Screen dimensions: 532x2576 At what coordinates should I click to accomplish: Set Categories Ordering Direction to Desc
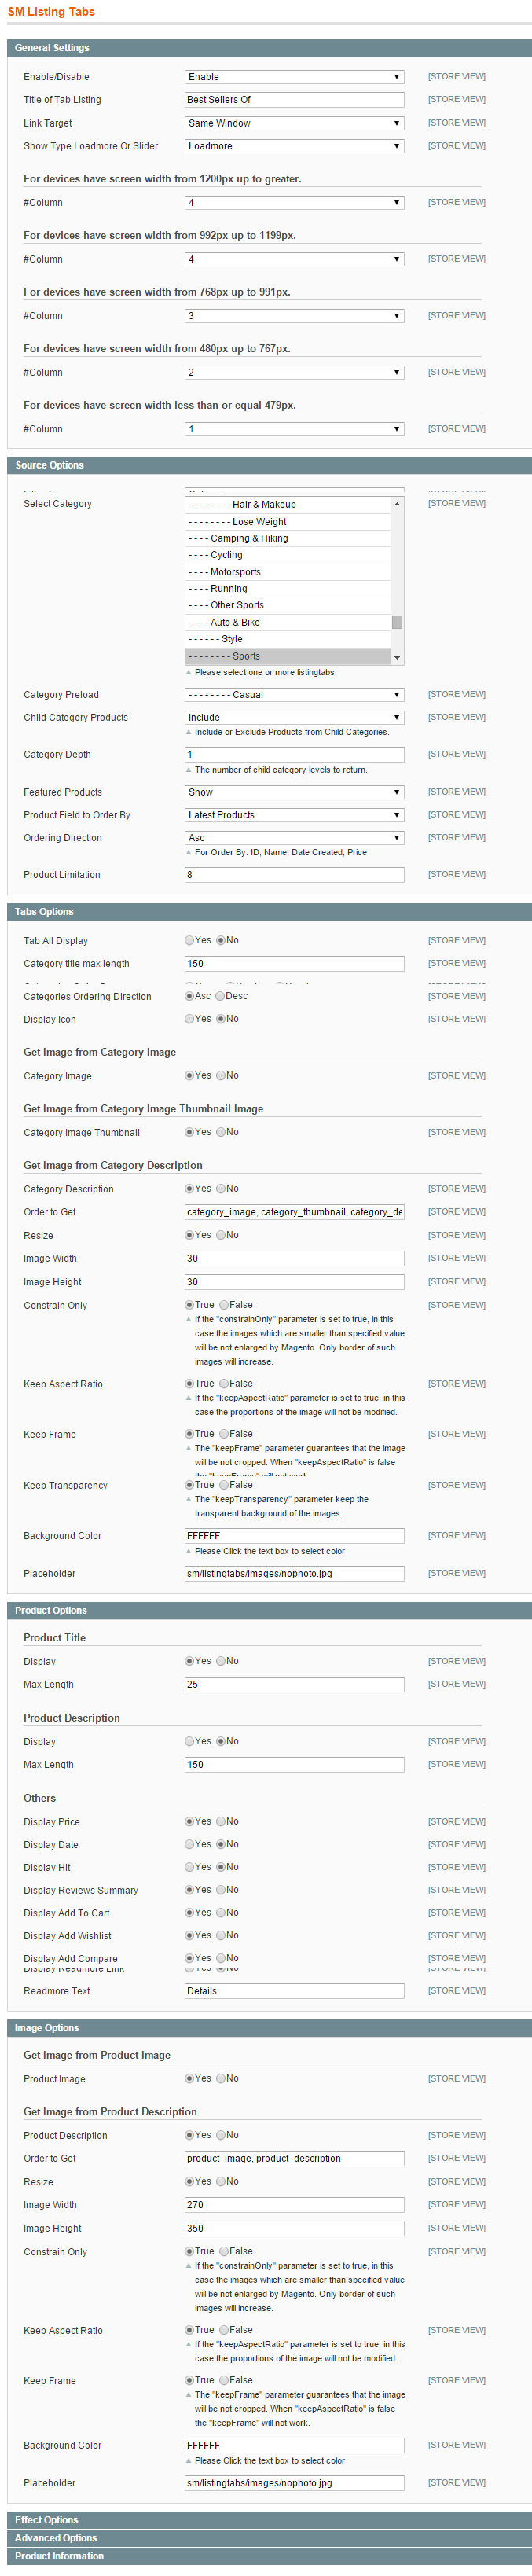[x=221, y=996]
